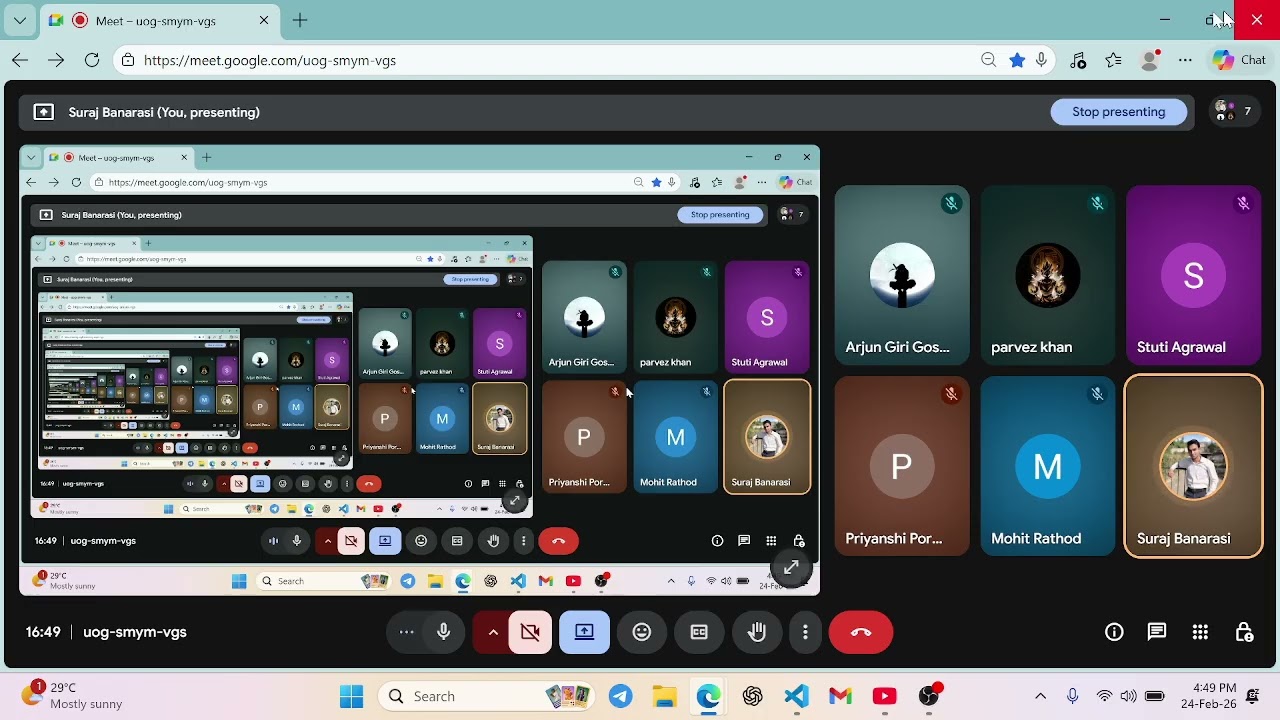1280x720 pixels.
Task: Click the browser forward arrow
Action: (x=56, y=60)
